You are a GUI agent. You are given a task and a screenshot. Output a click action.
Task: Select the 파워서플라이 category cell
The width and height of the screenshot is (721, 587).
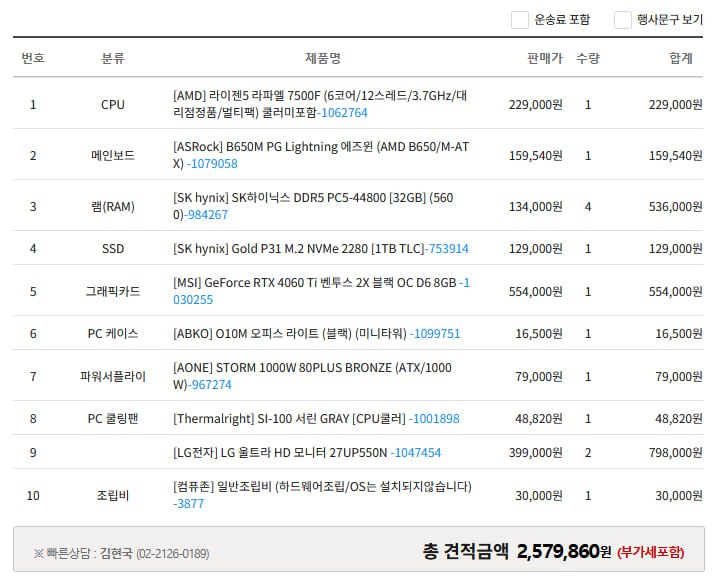tap(113, 377)
